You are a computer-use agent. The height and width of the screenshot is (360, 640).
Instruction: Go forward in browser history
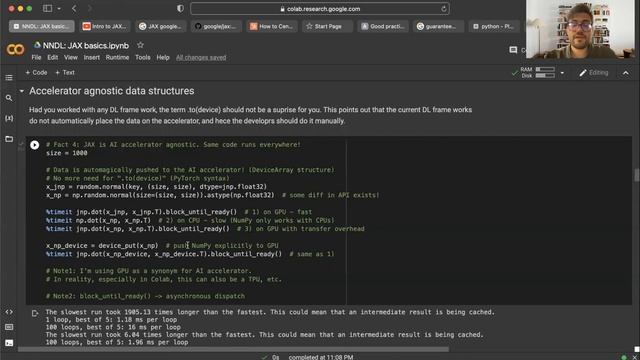(x=89, y=8)
